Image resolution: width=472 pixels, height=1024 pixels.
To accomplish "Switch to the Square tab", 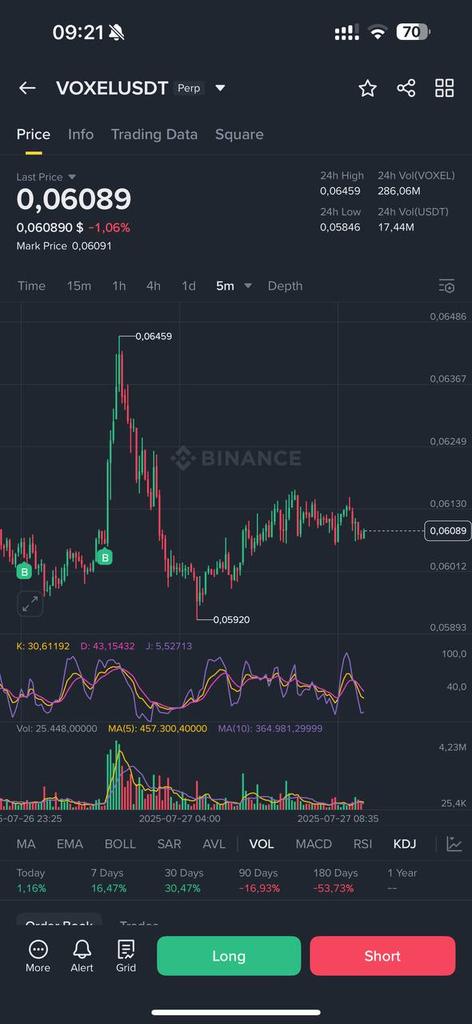I will [x=240, y=135].
